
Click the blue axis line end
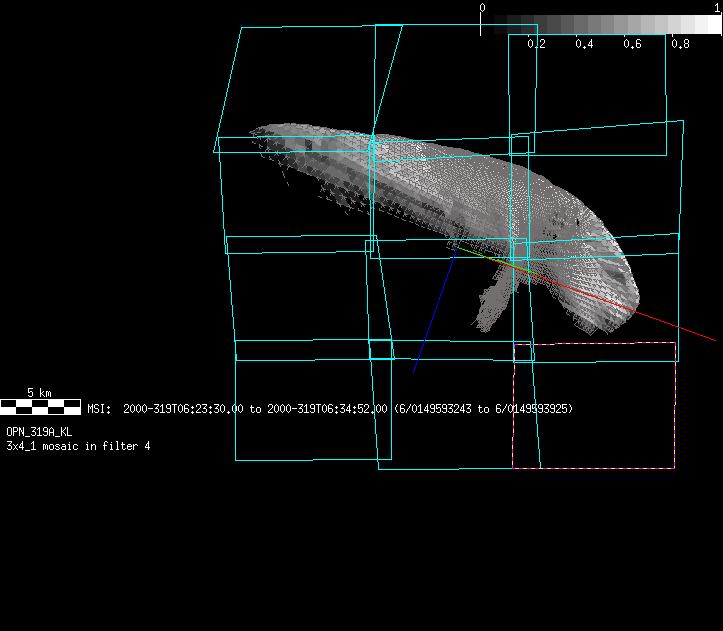point(414,372)
